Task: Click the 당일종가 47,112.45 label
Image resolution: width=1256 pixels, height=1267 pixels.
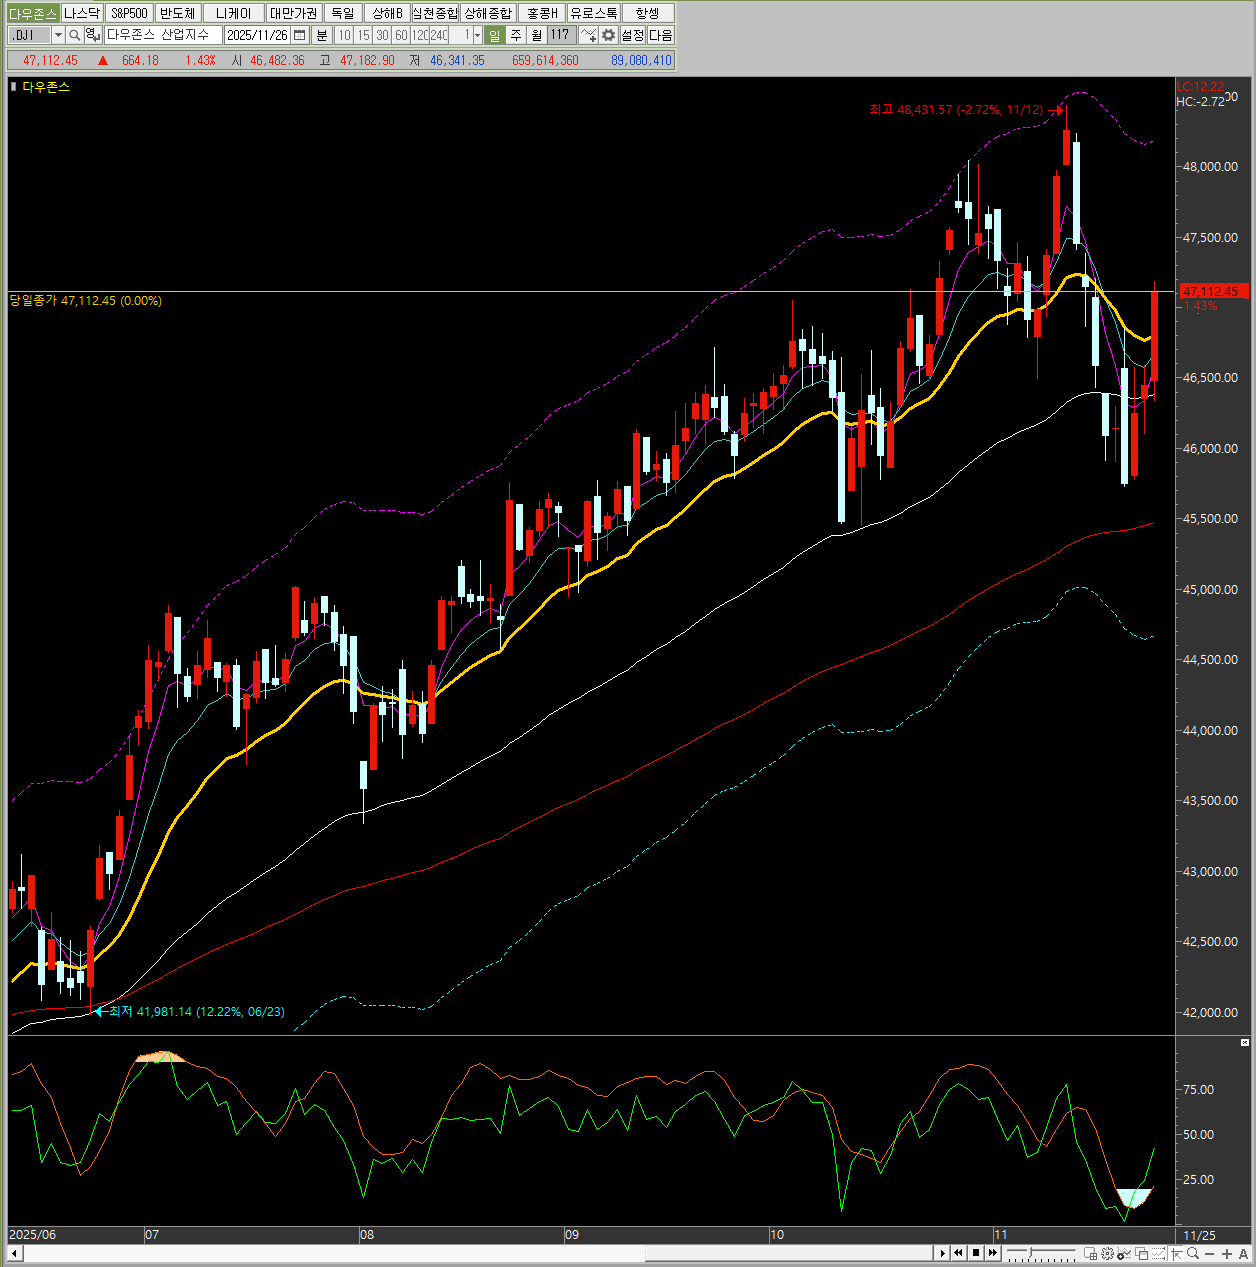Action: point(86,300)
